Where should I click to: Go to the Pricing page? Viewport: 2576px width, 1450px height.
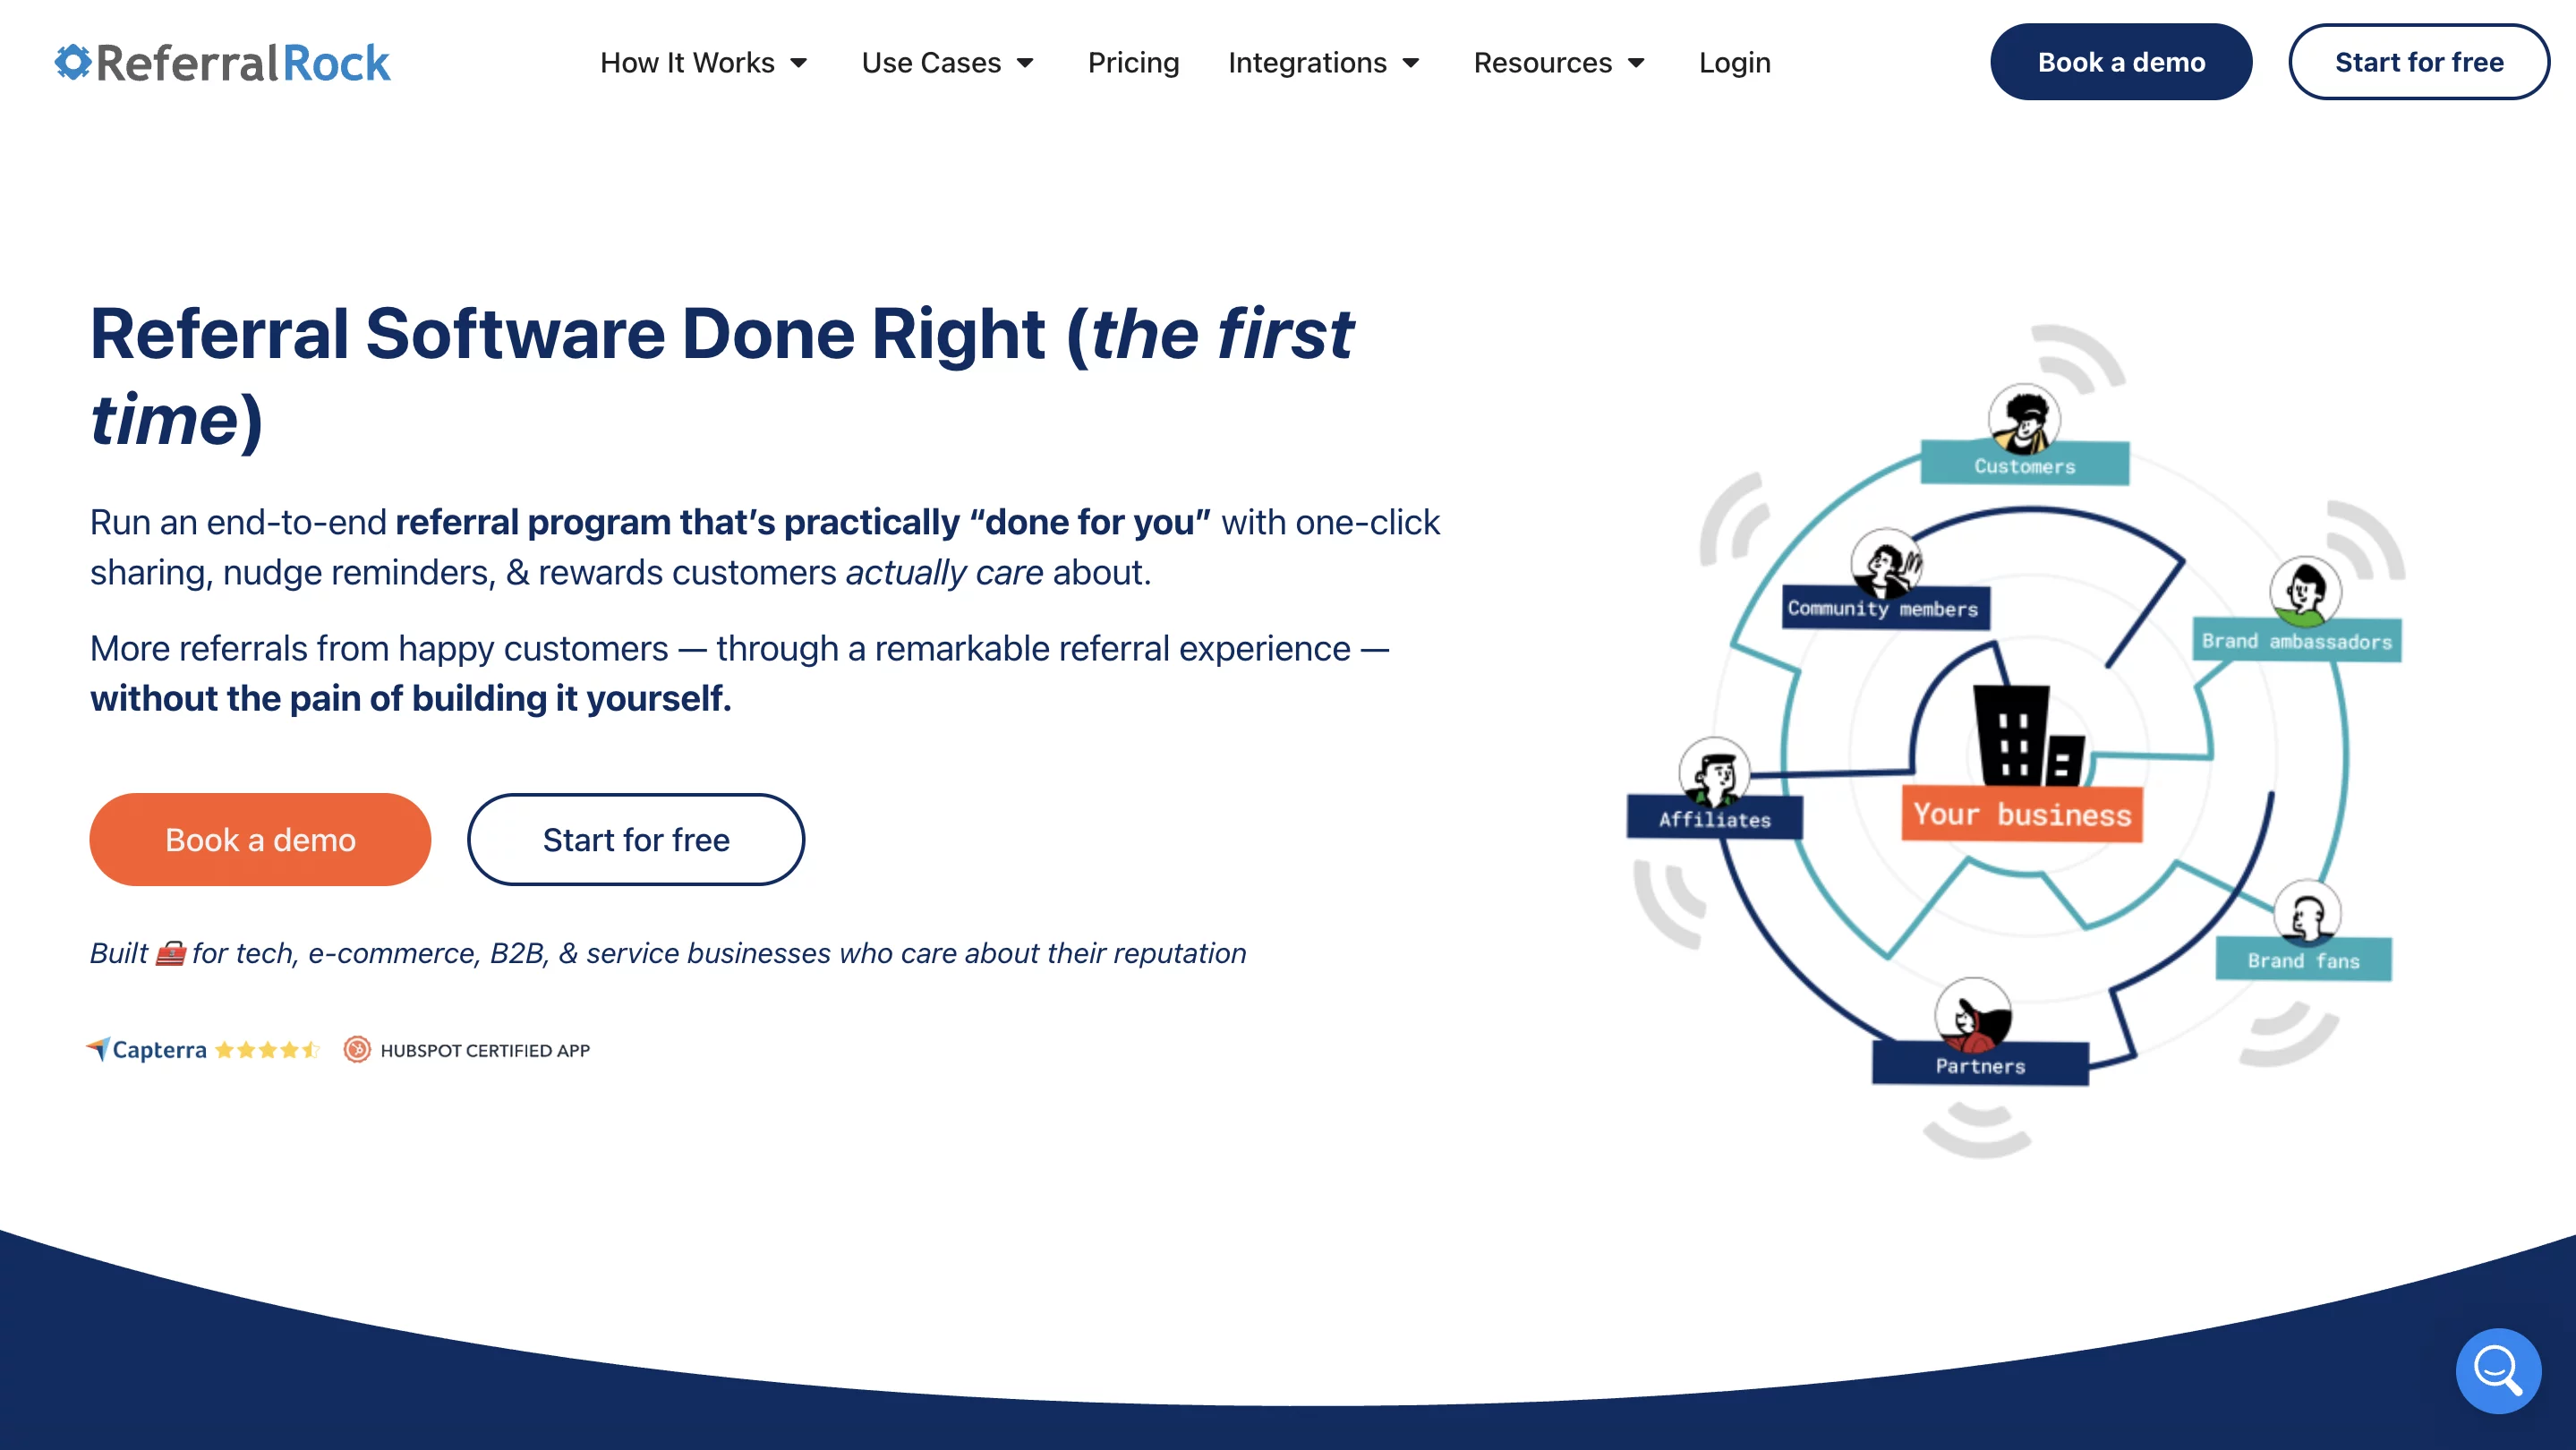(1133, 62)
